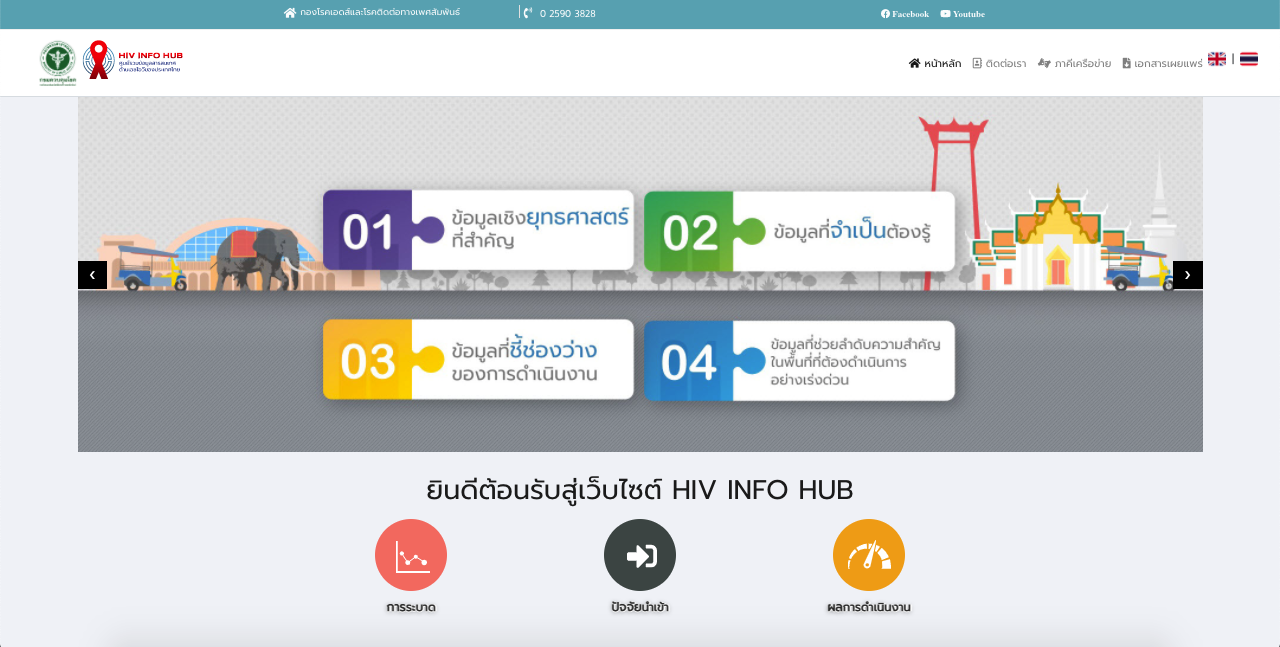
Task: Go to the หน้าหลัก home menu item
Action: point(935,63)
